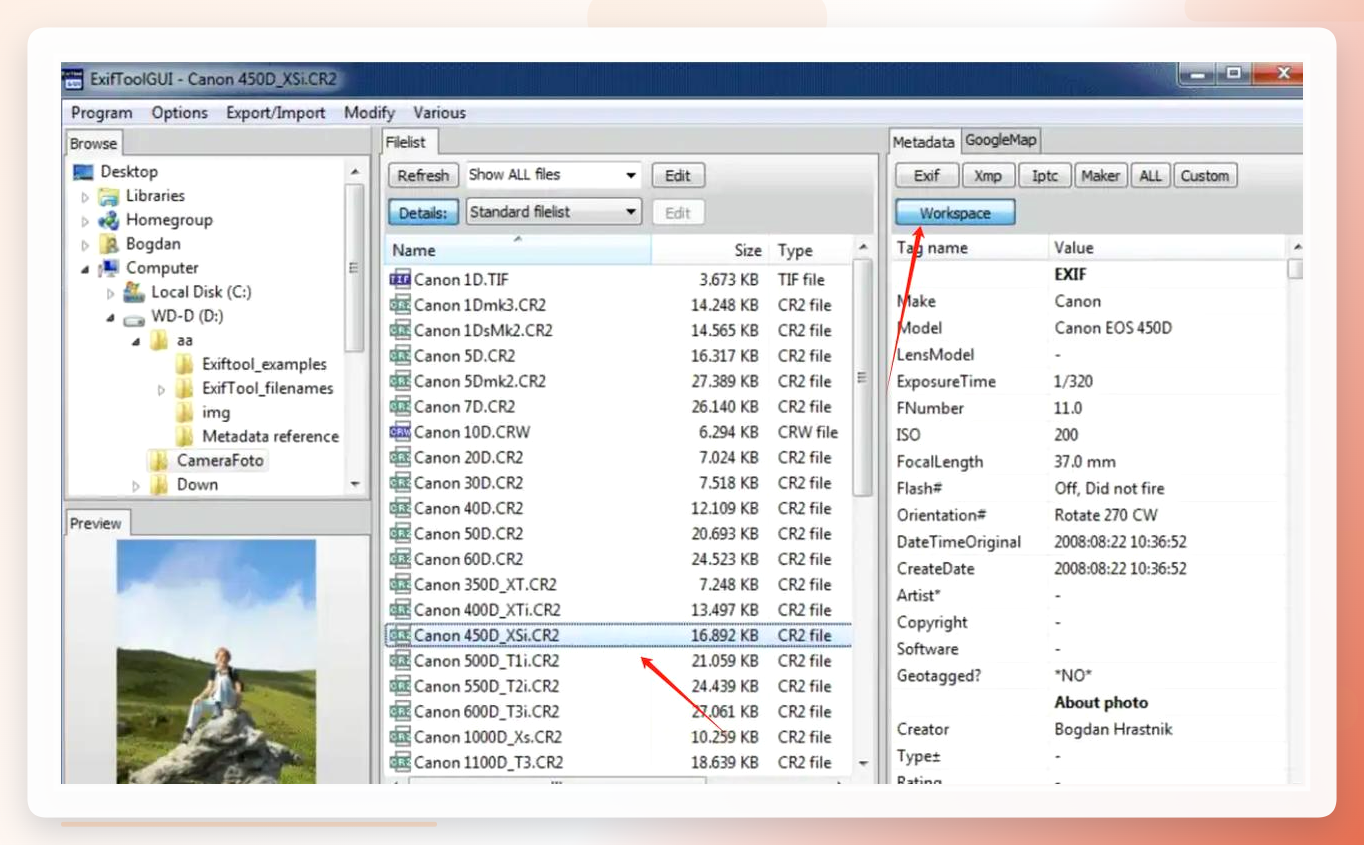Expand the Bogdan tree node
The image size is (1364, 845).
[x=85, y=245]
